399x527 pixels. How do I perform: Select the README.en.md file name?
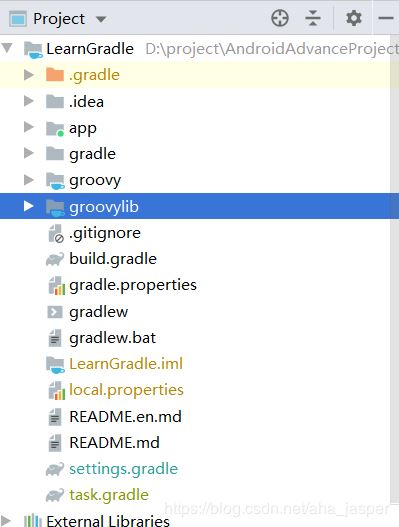tap(125, 417)
